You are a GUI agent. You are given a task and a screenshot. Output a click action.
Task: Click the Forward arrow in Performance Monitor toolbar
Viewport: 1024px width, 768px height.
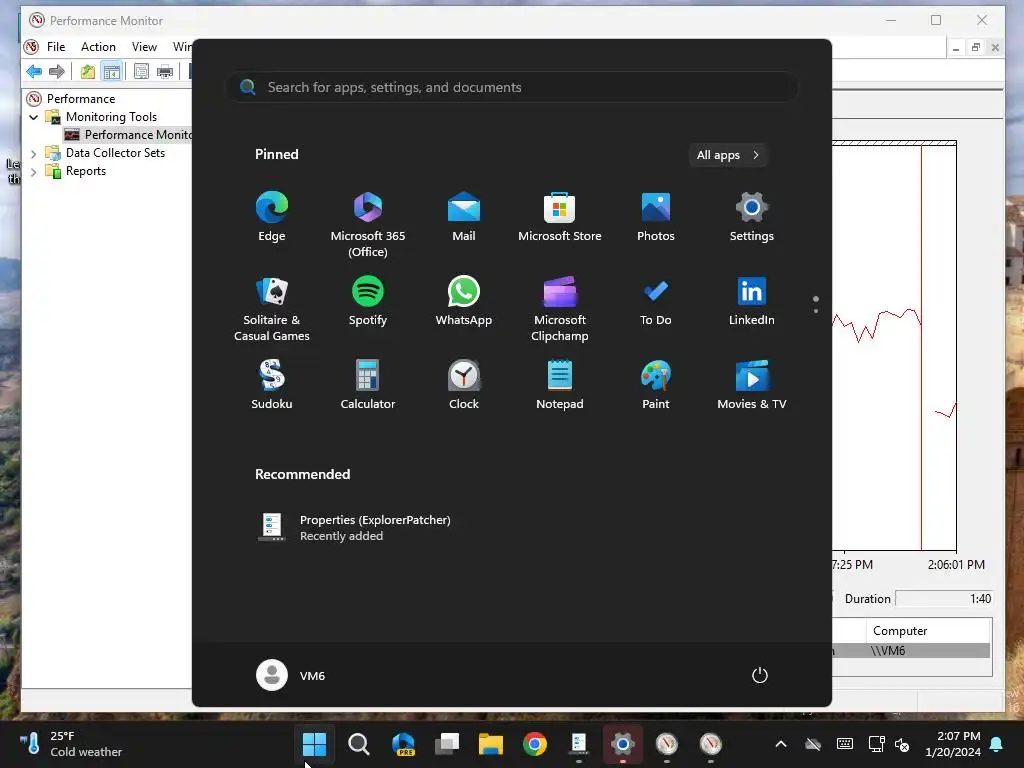point(57,71)
